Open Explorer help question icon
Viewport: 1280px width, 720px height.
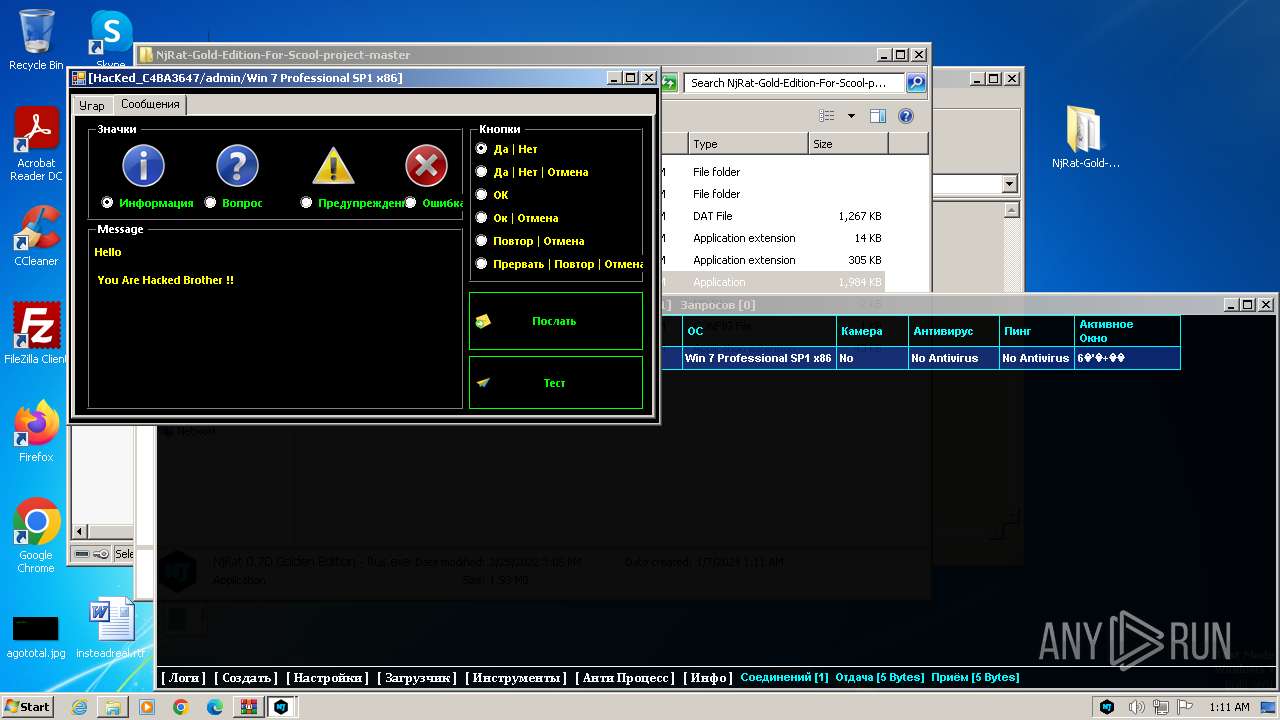pos(906,116)
